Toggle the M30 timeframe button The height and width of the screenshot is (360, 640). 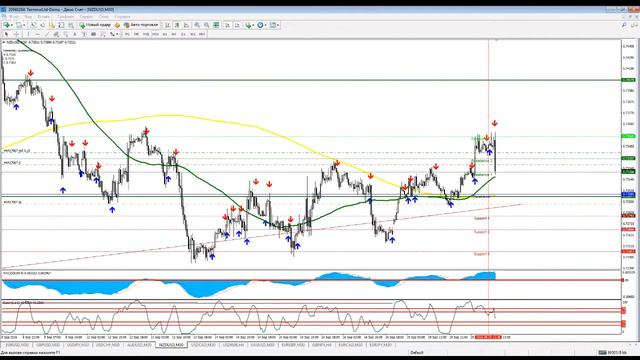click(x=155, y=34)
